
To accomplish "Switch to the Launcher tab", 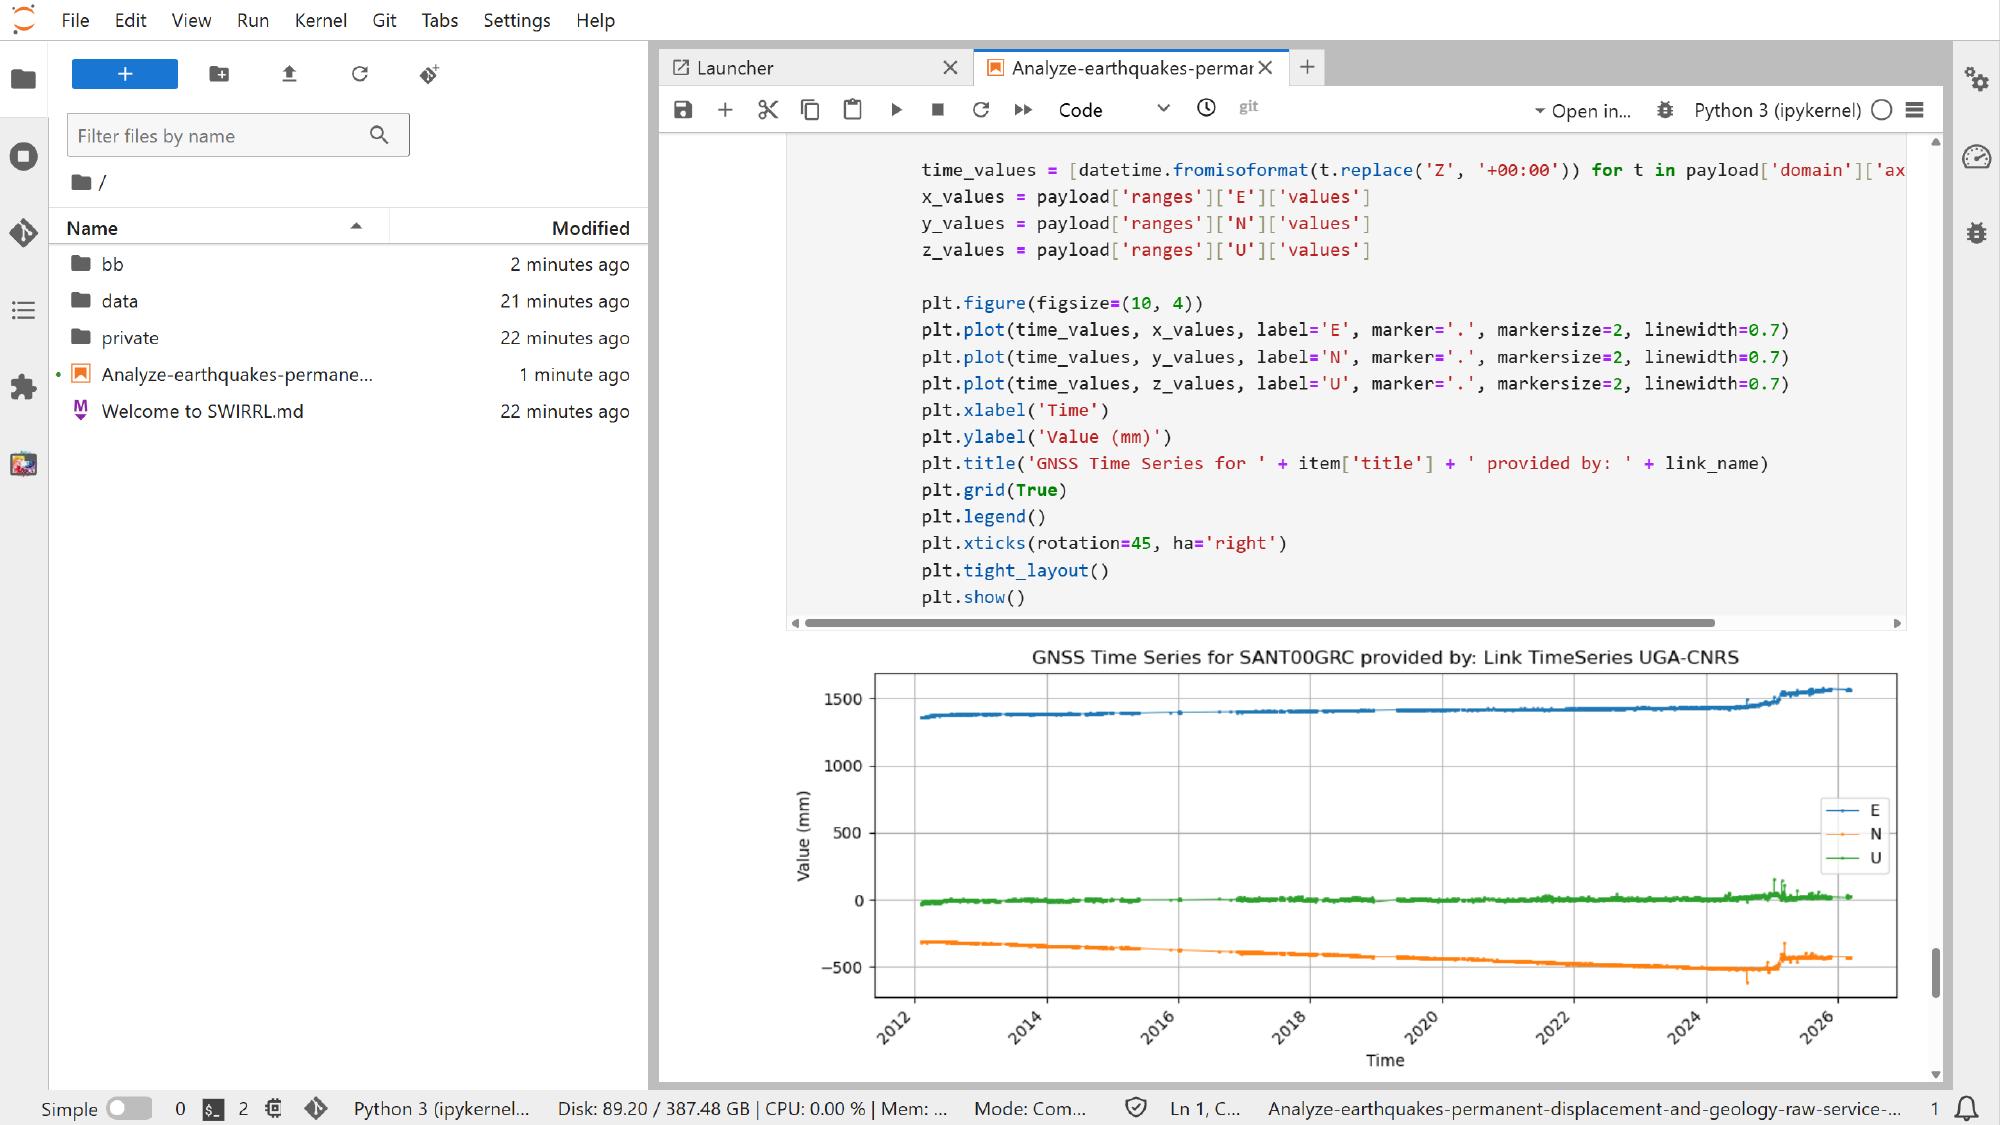I will (x=735, y=68).
